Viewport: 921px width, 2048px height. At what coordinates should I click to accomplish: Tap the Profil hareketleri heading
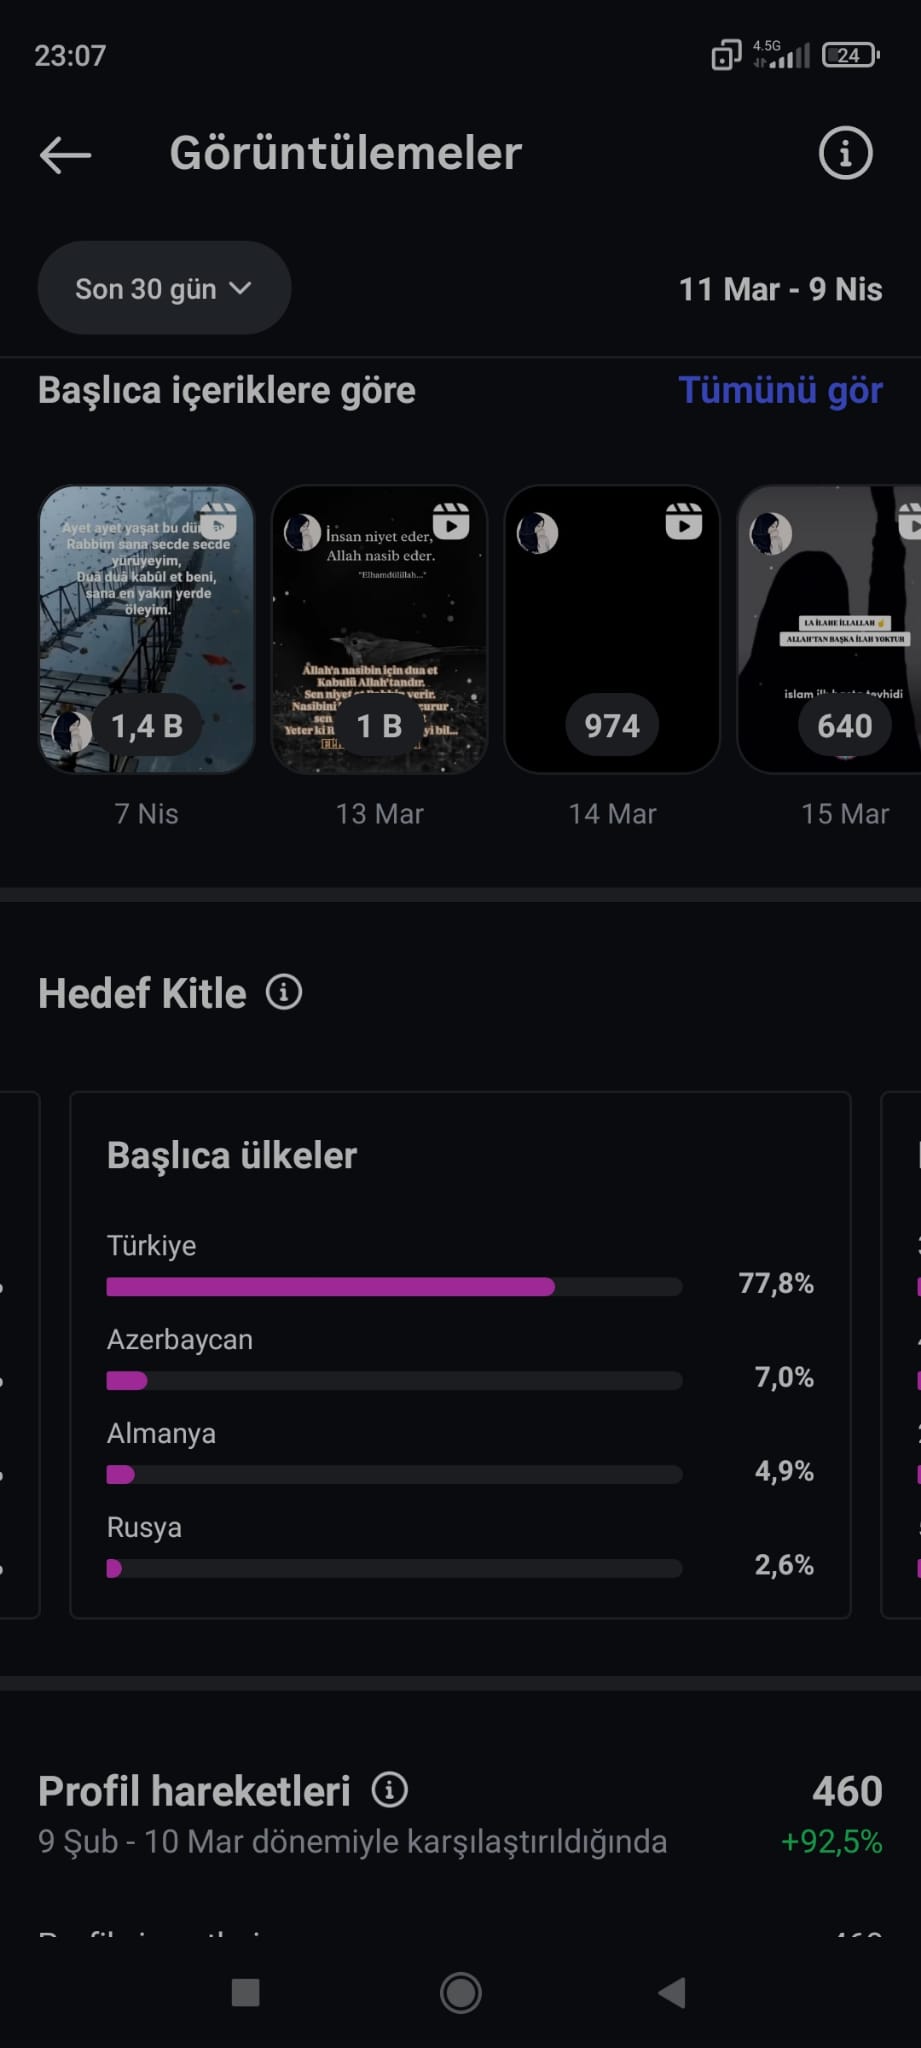(x=194, y=1791)
